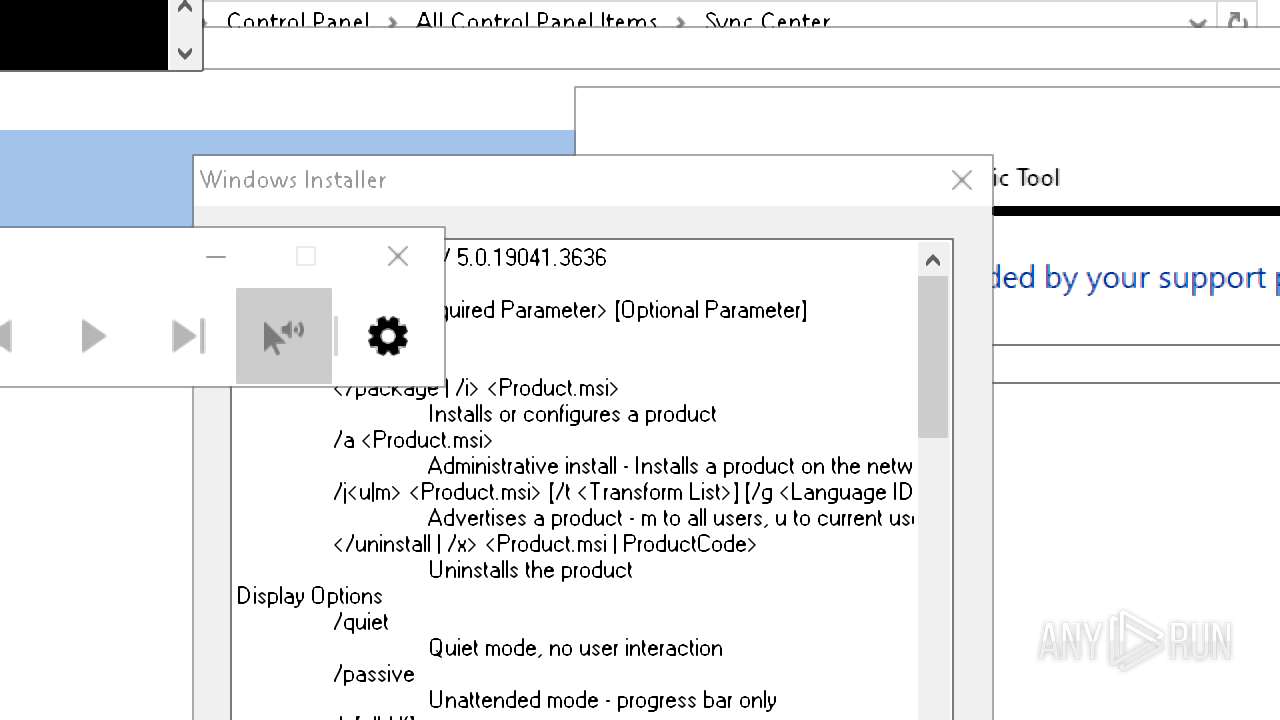The width and height of the screenshot is (1280, 720).
Task: Click 'Quiet mode, no user interaction' text
Action: (x=575, y=648)
